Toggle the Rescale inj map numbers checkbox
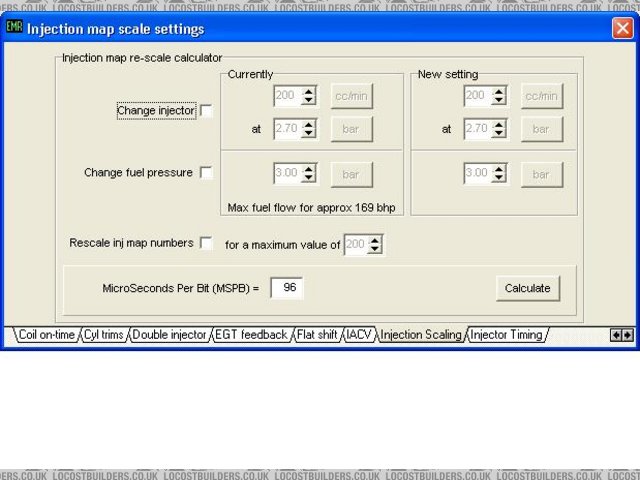Image resolution: width=640 pixels, height=480 pixels. click(207, 243)
